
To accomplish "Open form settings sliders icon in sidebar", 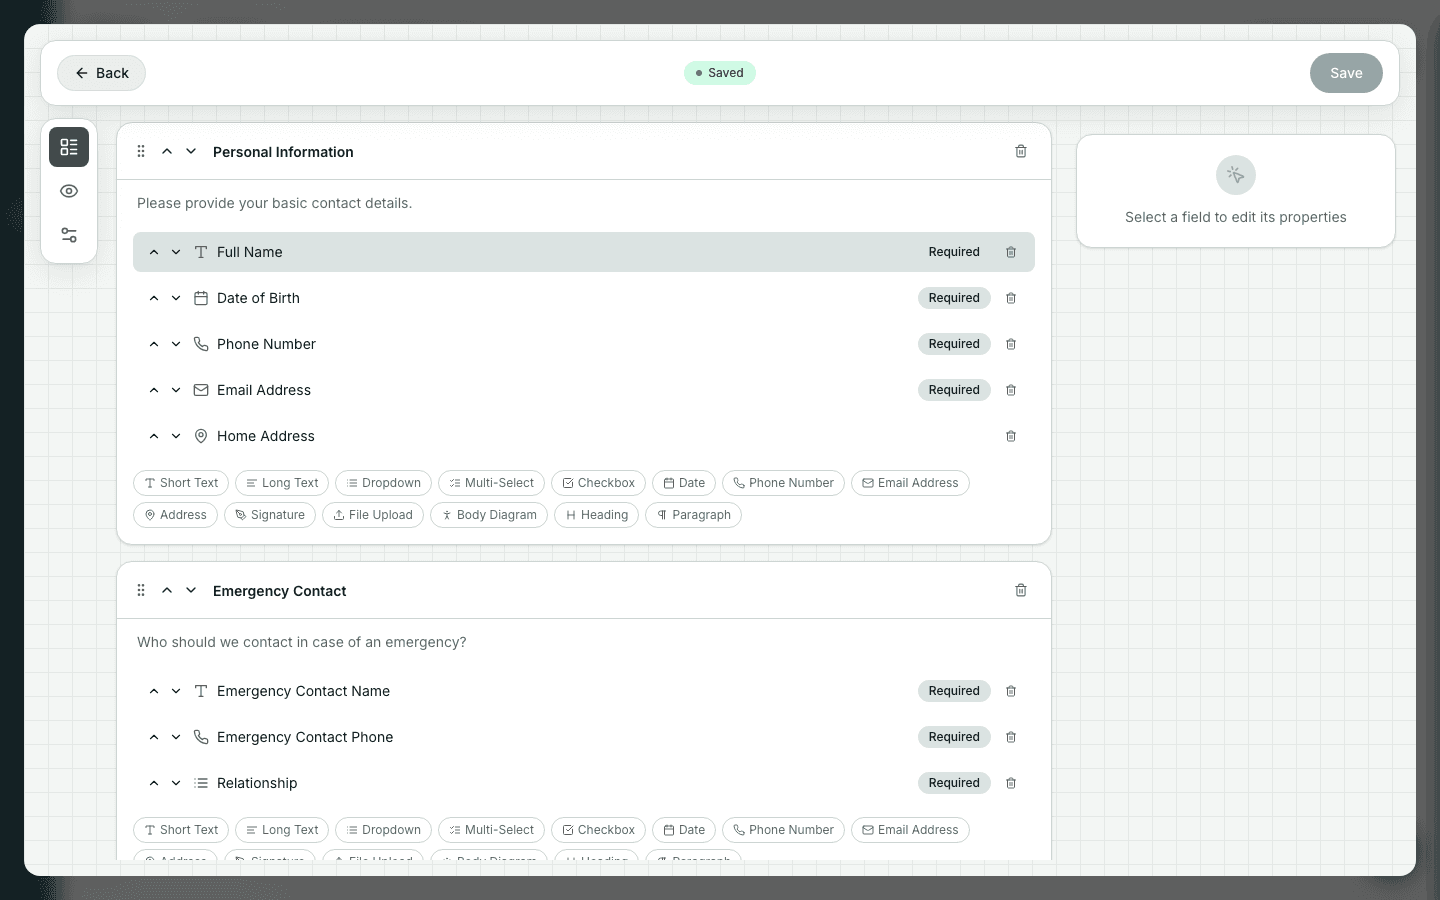I will [69, 235].
